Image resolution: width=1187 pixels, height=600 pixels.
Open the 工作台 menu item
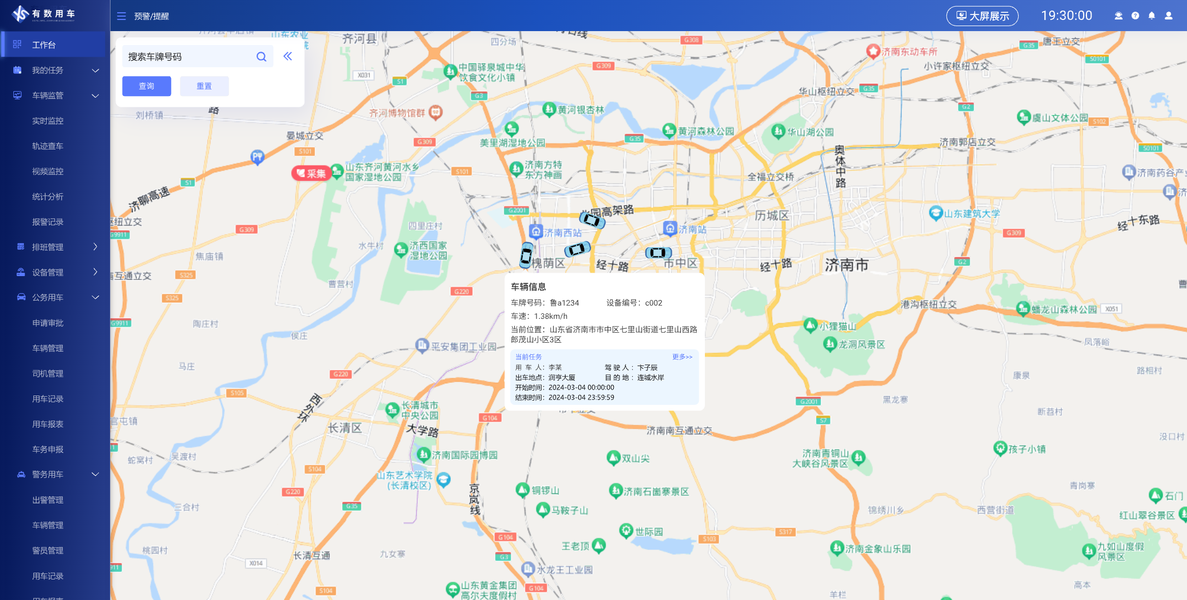(x=55, y=45)
